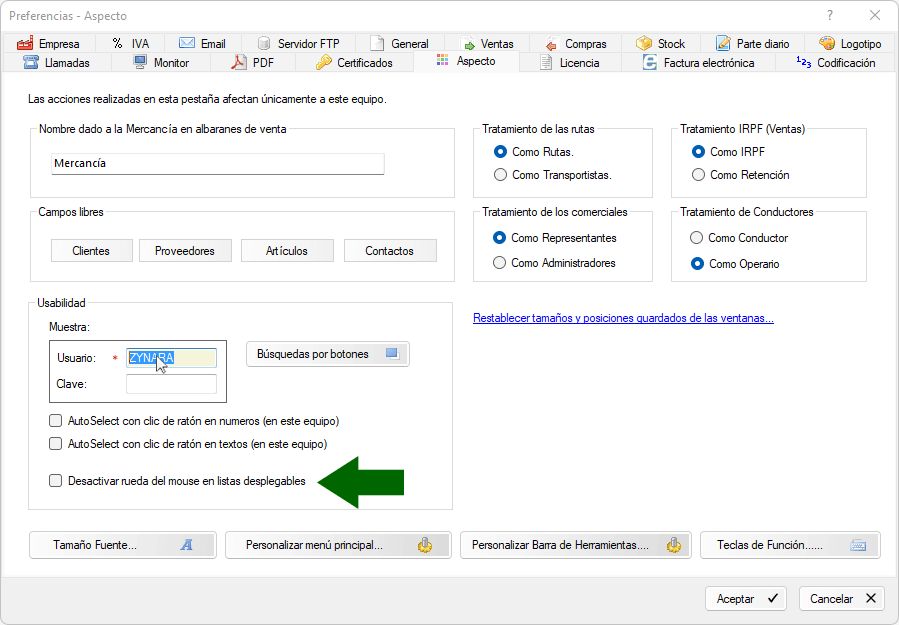This screenshot has width=899, height=625.
Task: Click Restablecer tamaños y posiciones link
Action: point(625,318)
